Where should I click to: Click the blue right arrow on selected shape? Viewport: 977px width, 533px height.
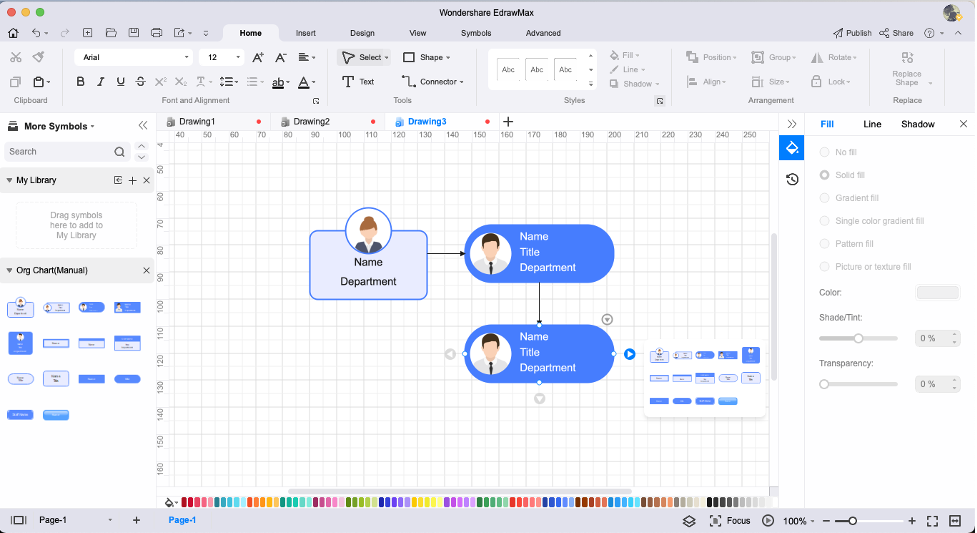[x=630, y=354]
